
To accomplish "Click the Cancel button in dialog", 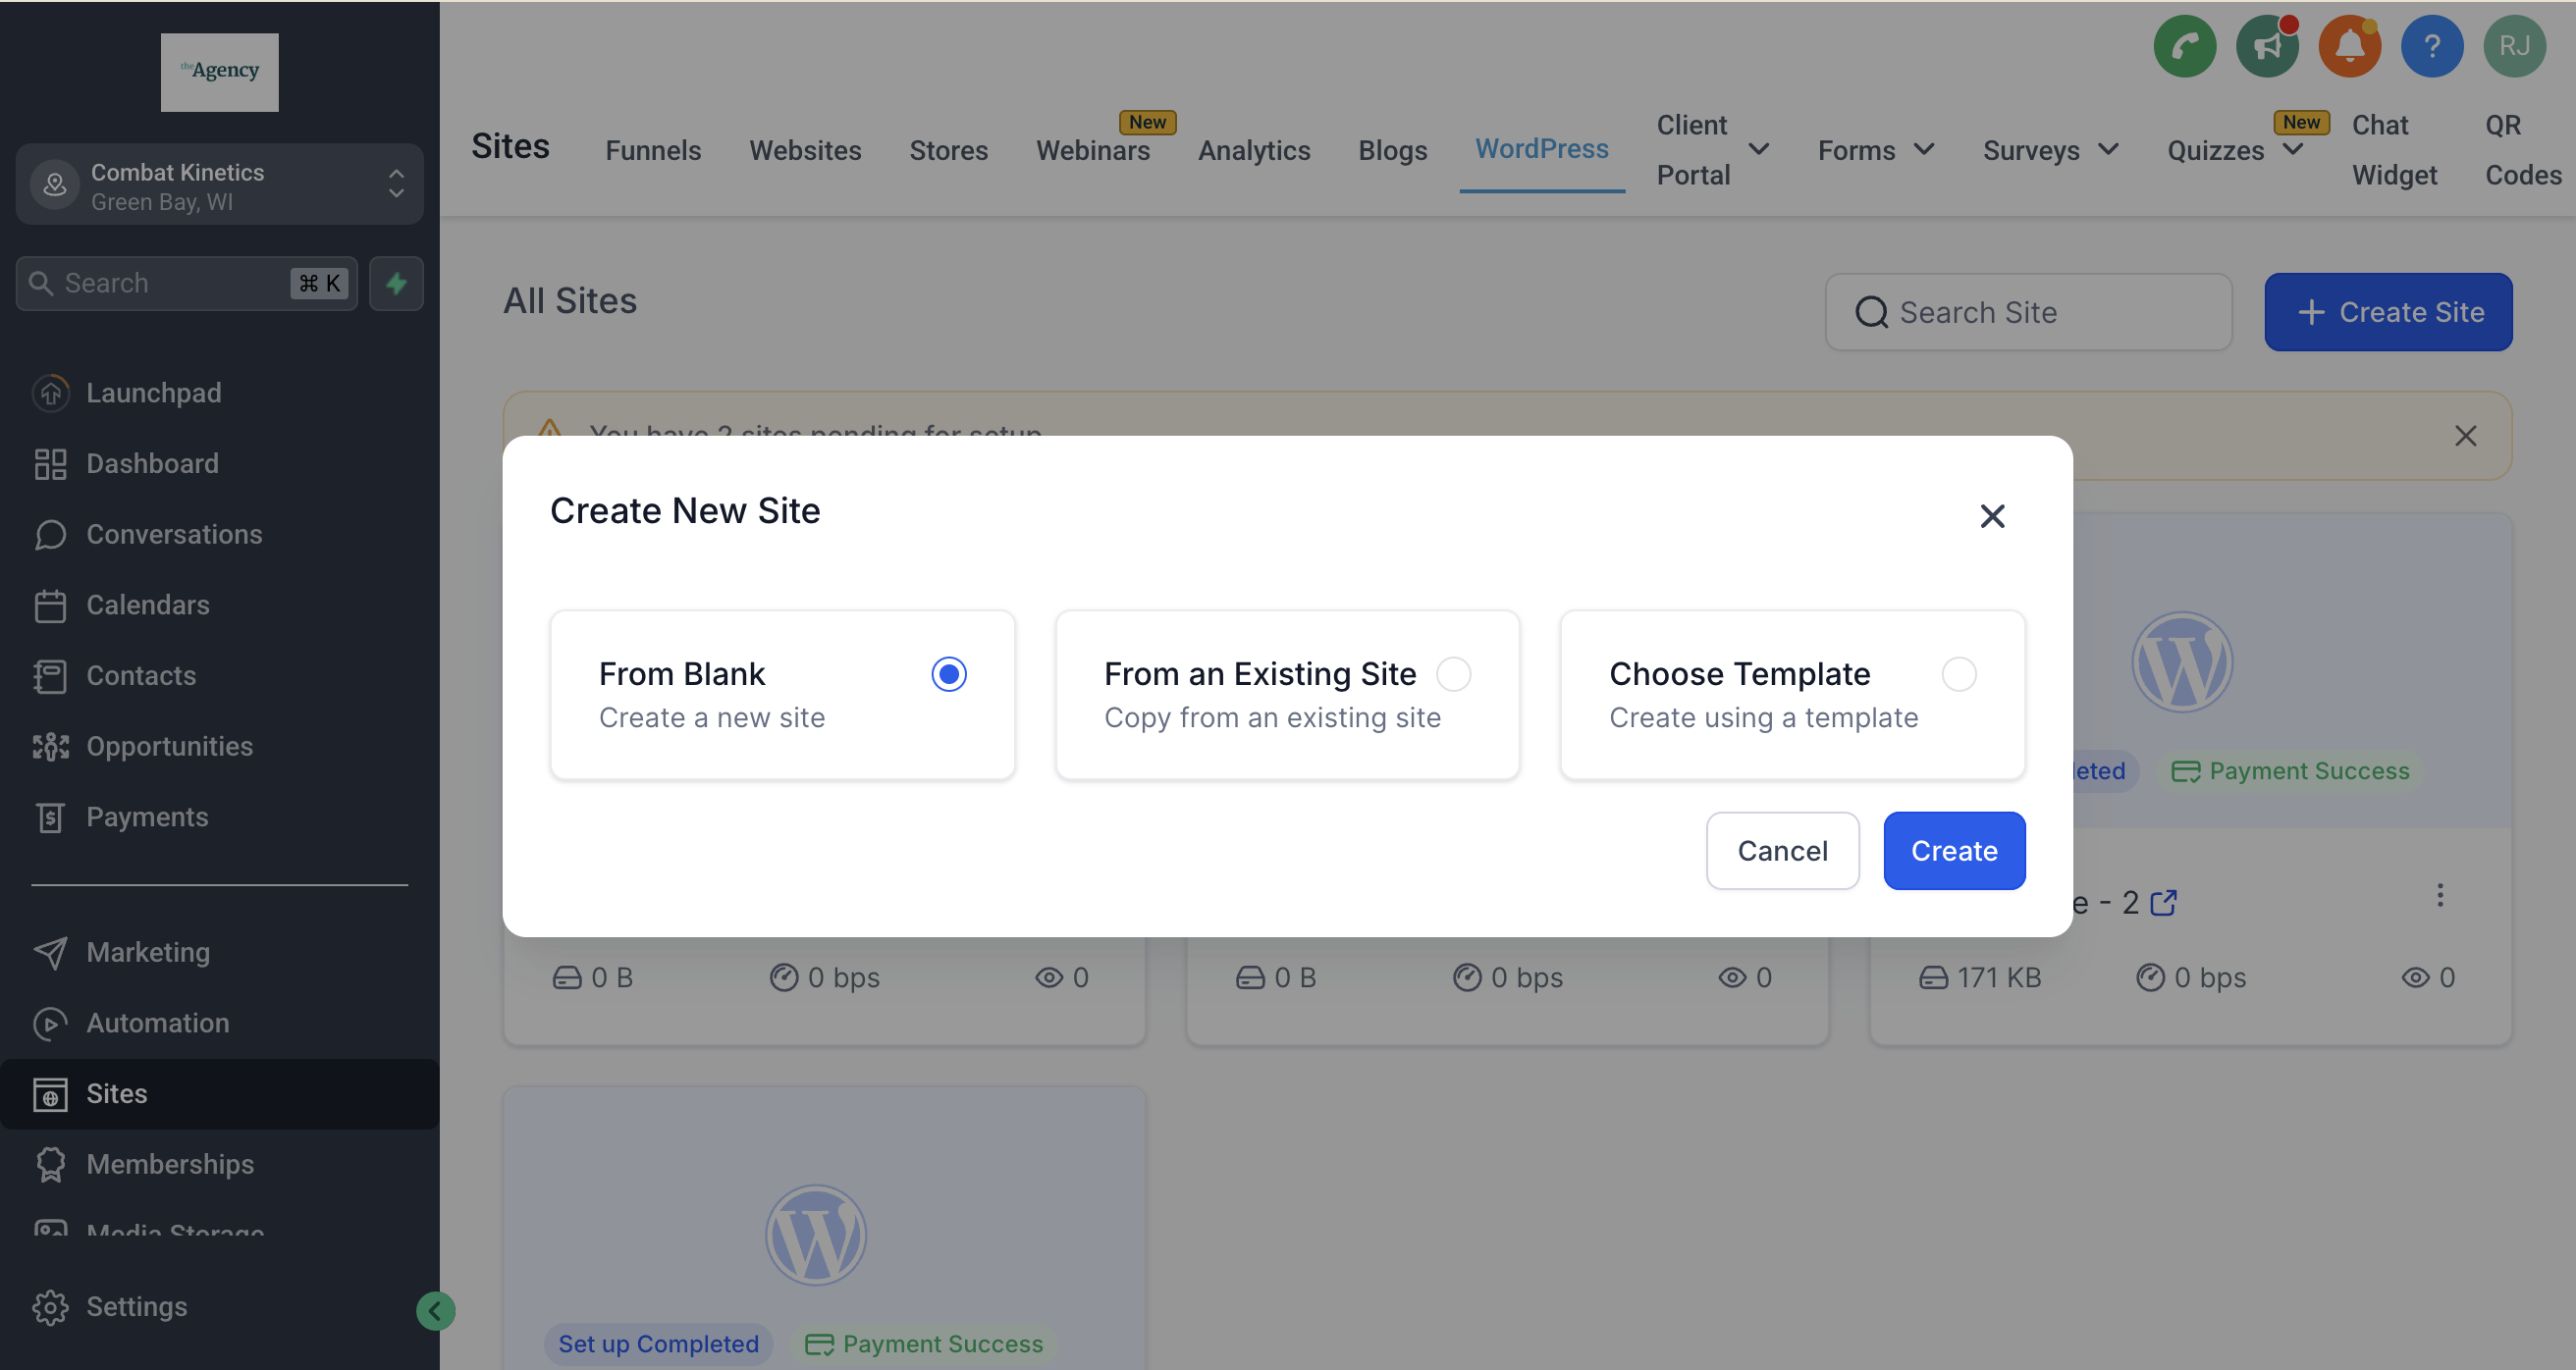I will [1782, 851].
